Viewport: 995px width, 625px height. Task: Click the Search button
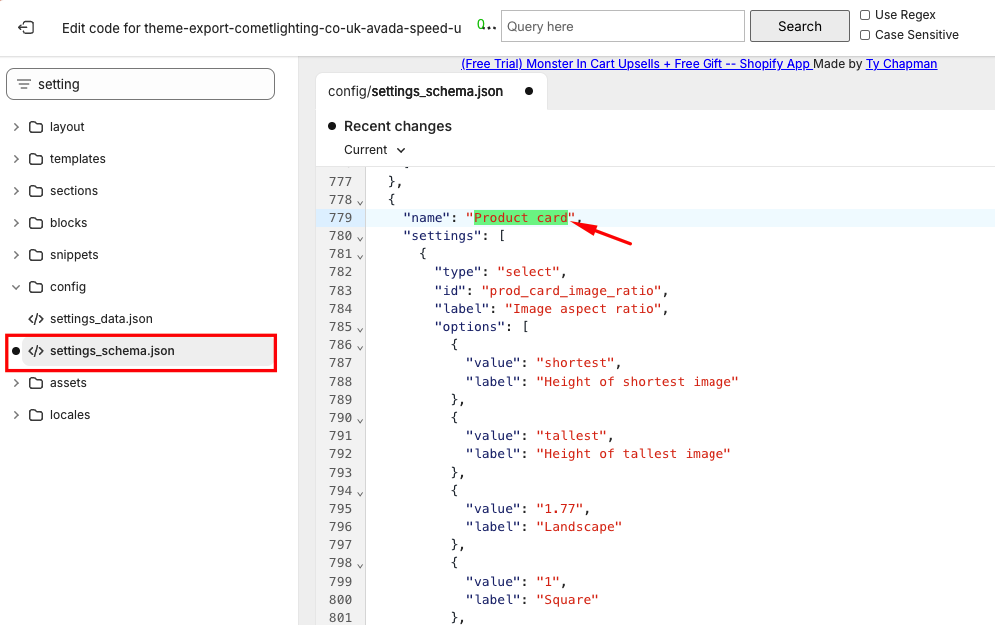click(800, 26)
